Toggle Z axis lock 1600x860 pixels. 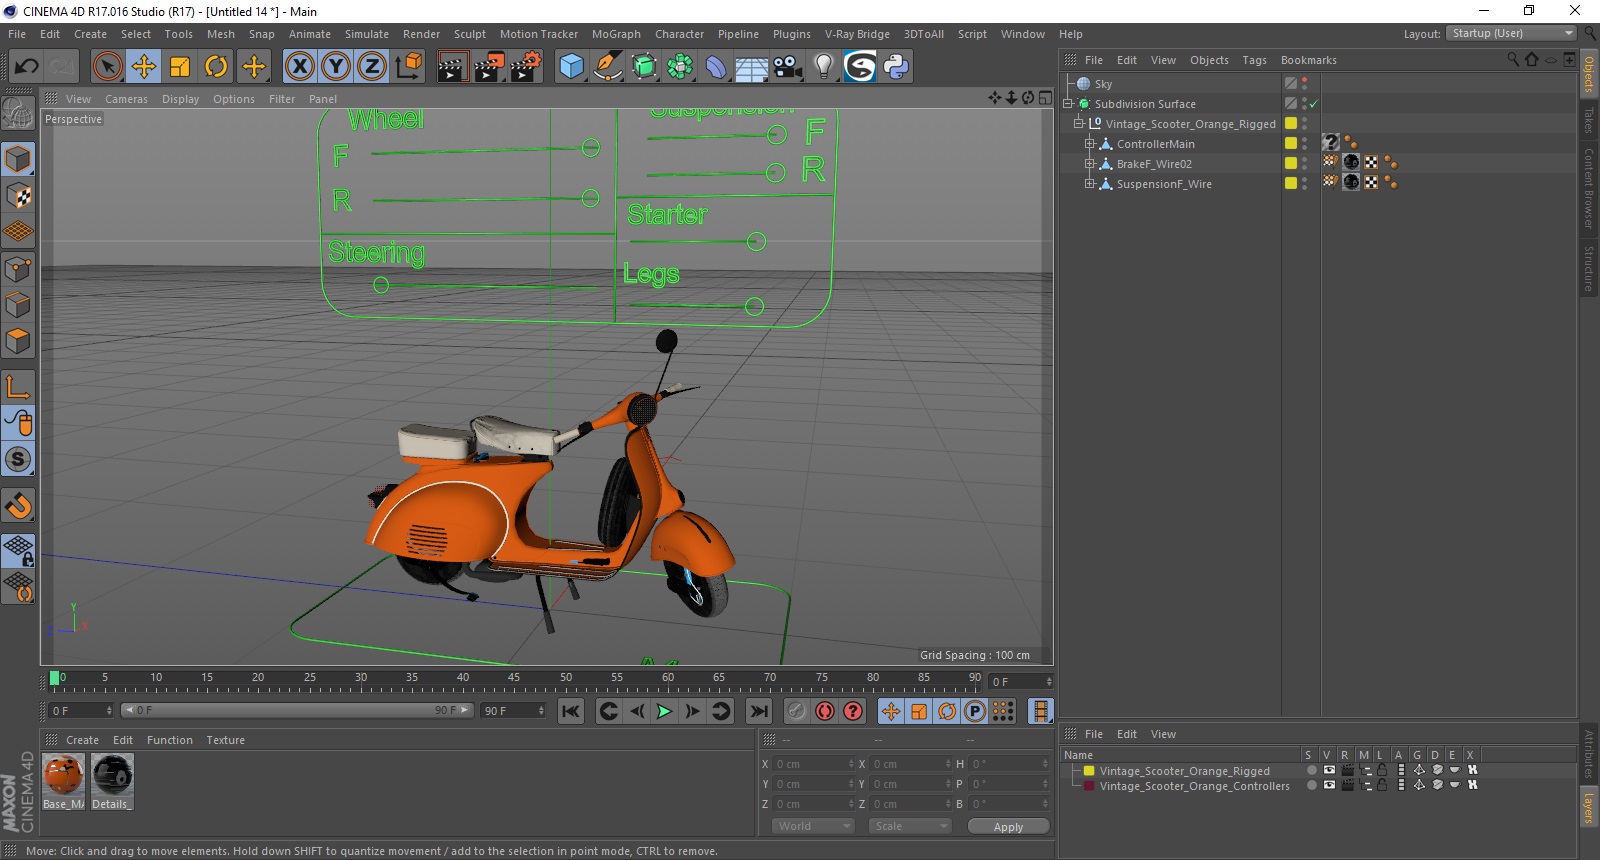tap(372, 67)
